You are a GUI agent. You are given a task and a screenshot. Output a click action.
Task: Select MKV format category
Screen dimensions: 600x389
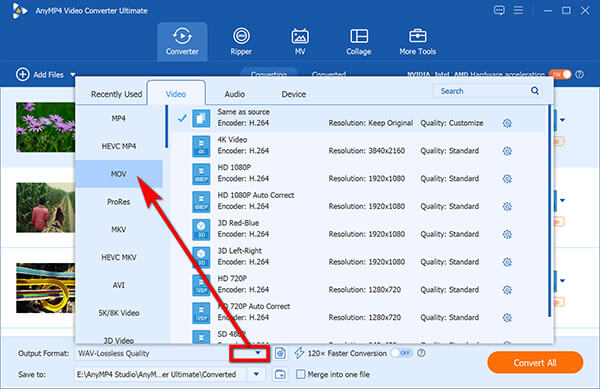[x=119, y=229]
